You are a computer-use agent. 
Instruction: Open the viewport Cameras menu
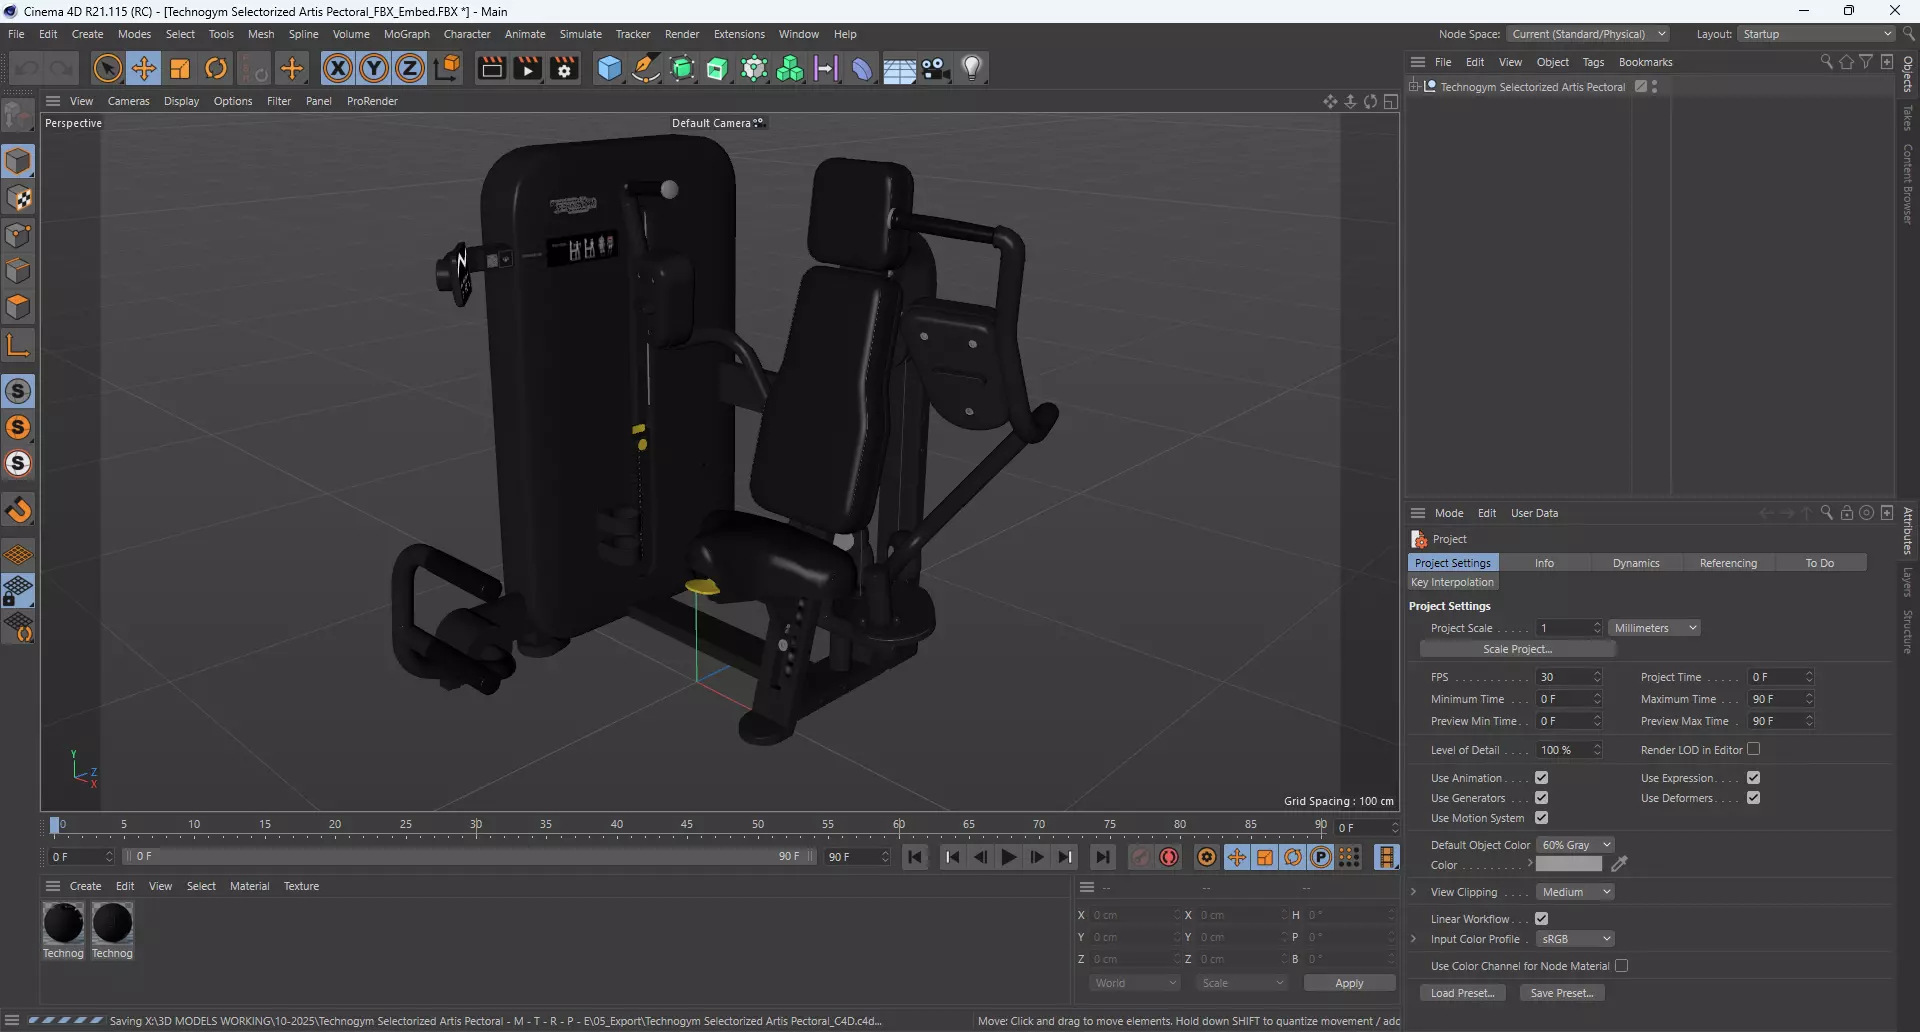[x=128, y=101]
